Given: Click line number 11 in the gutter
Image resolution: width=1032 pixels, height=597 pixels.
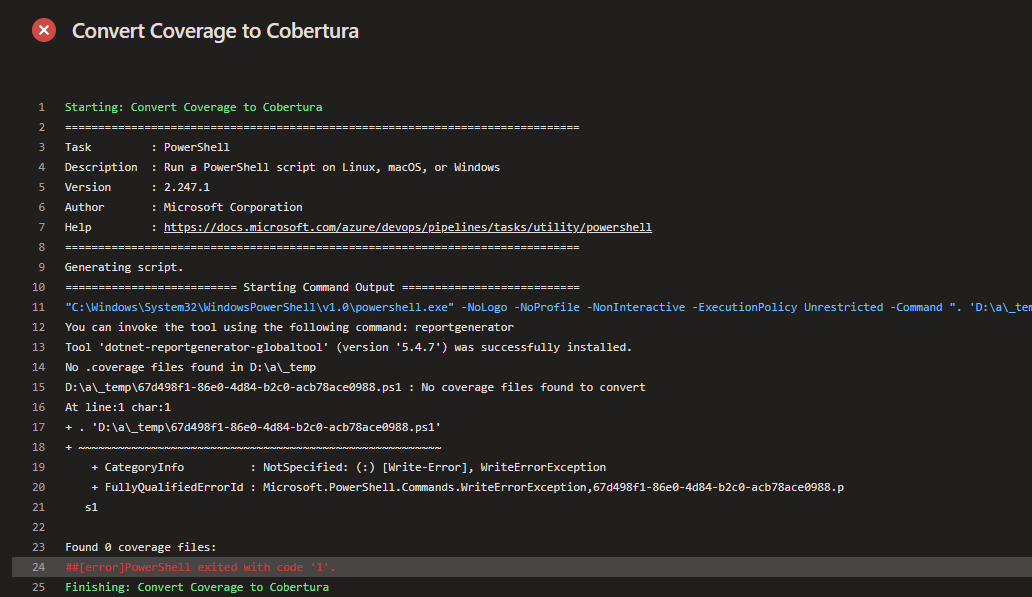Looking at the screenshot, I should [38, 307].
